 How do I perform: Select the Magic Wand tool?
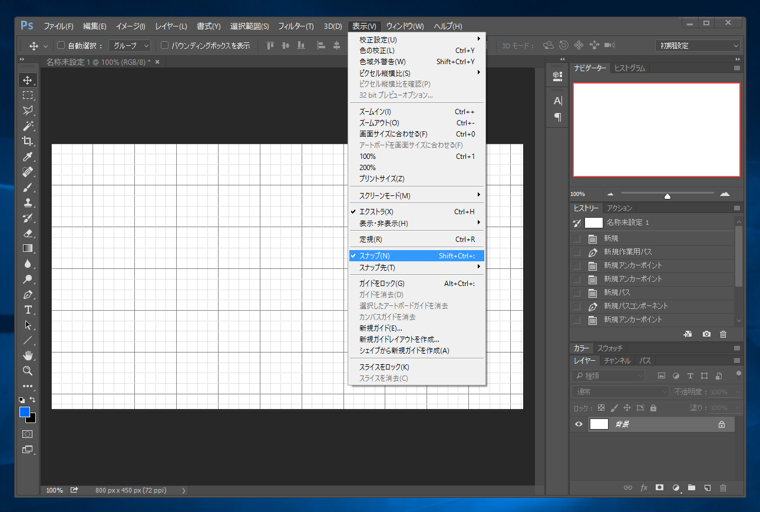(x=28, y=126)
